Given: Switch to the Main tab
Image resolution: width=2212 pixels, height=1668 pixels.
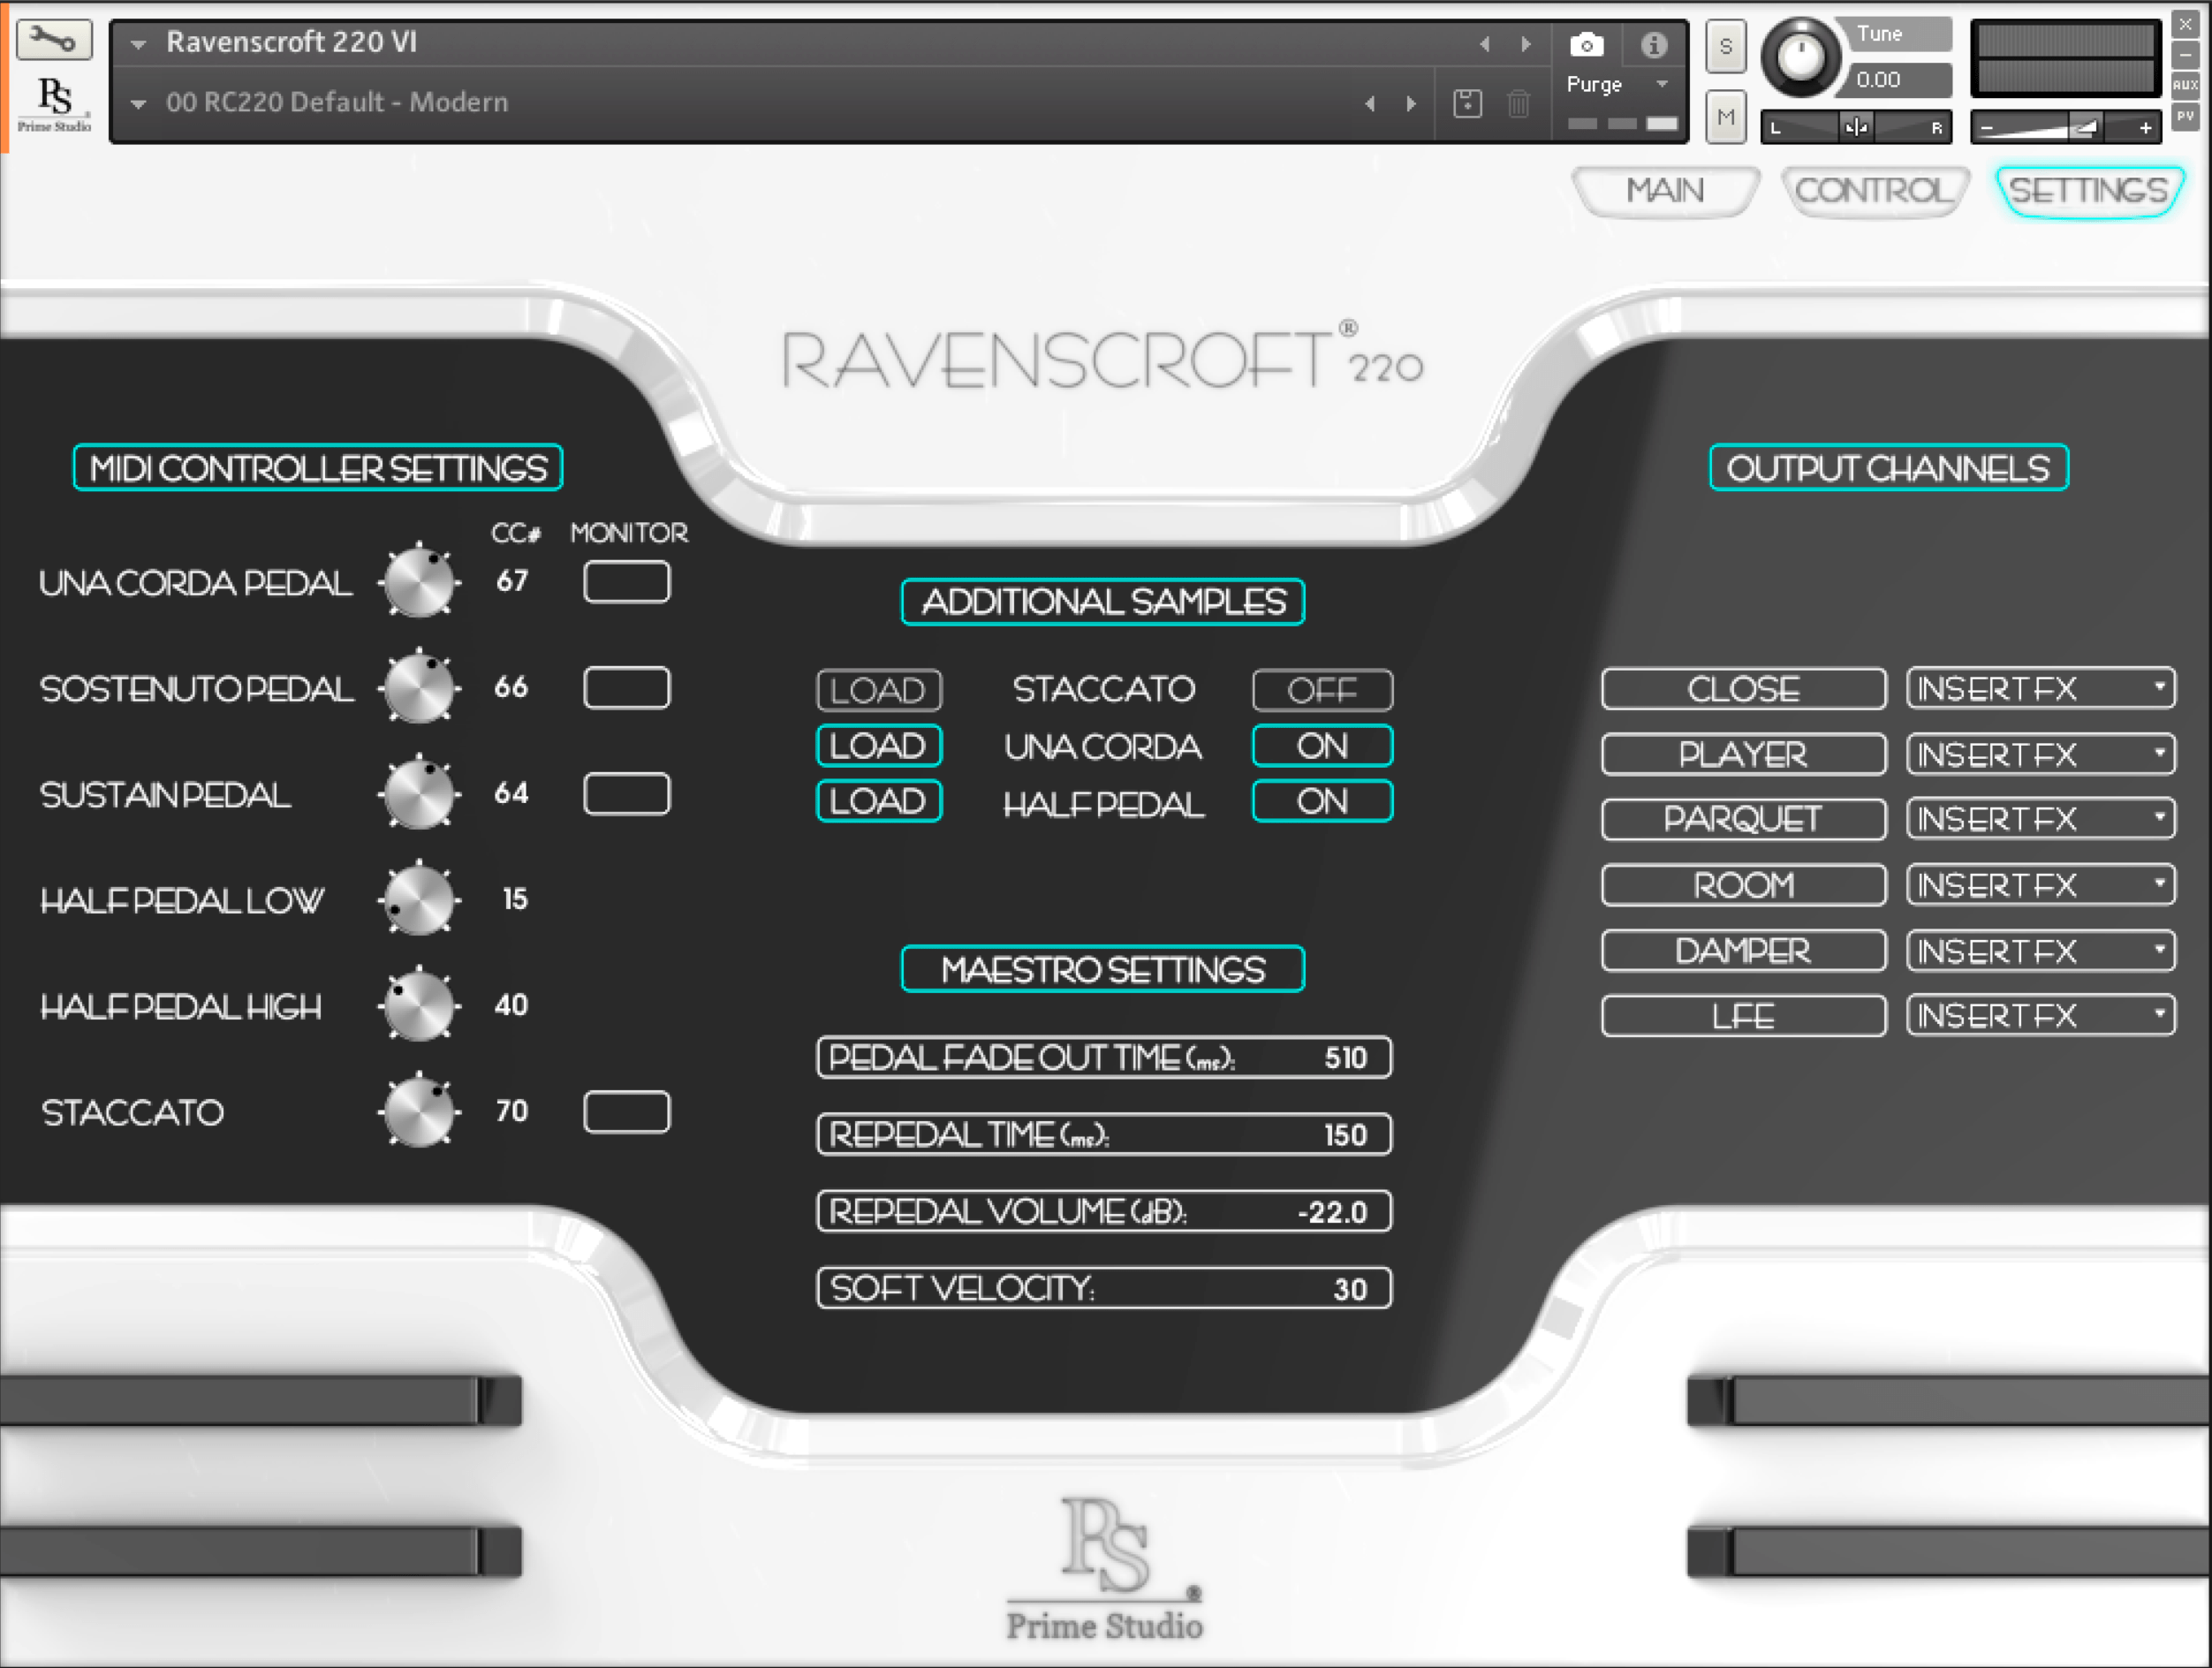Looking at the screenshot, I should (x=1664, y=190).
